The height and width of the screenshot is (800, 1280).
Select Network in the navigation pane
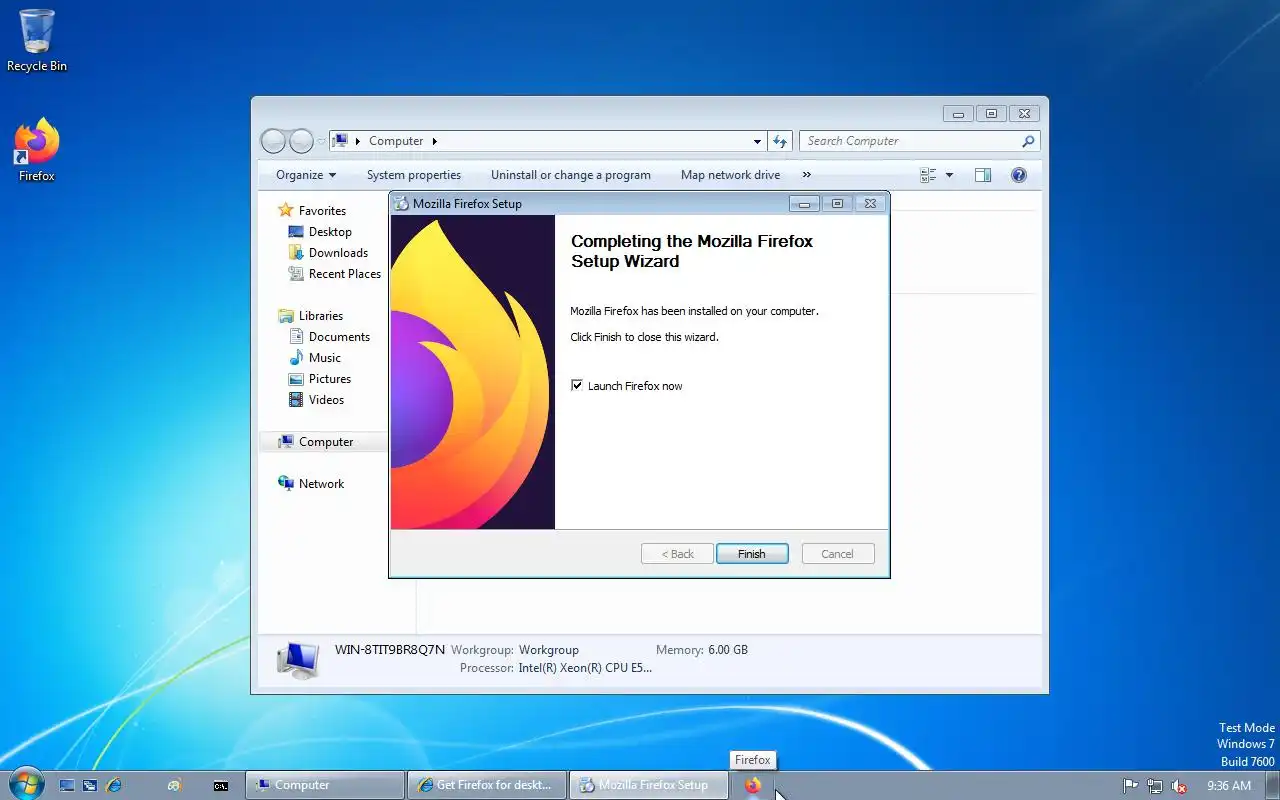point(321,484)
